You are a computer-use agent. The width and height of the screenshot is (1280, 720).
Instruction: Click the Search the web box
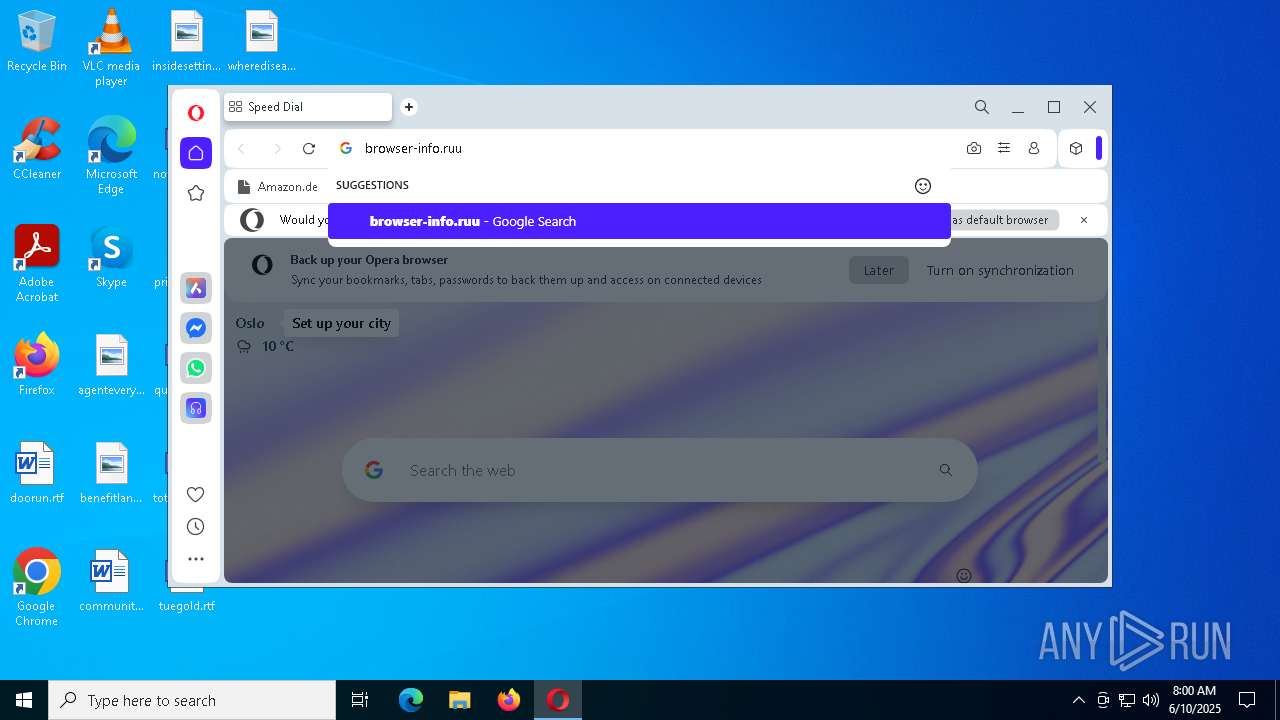click(660, 470)
